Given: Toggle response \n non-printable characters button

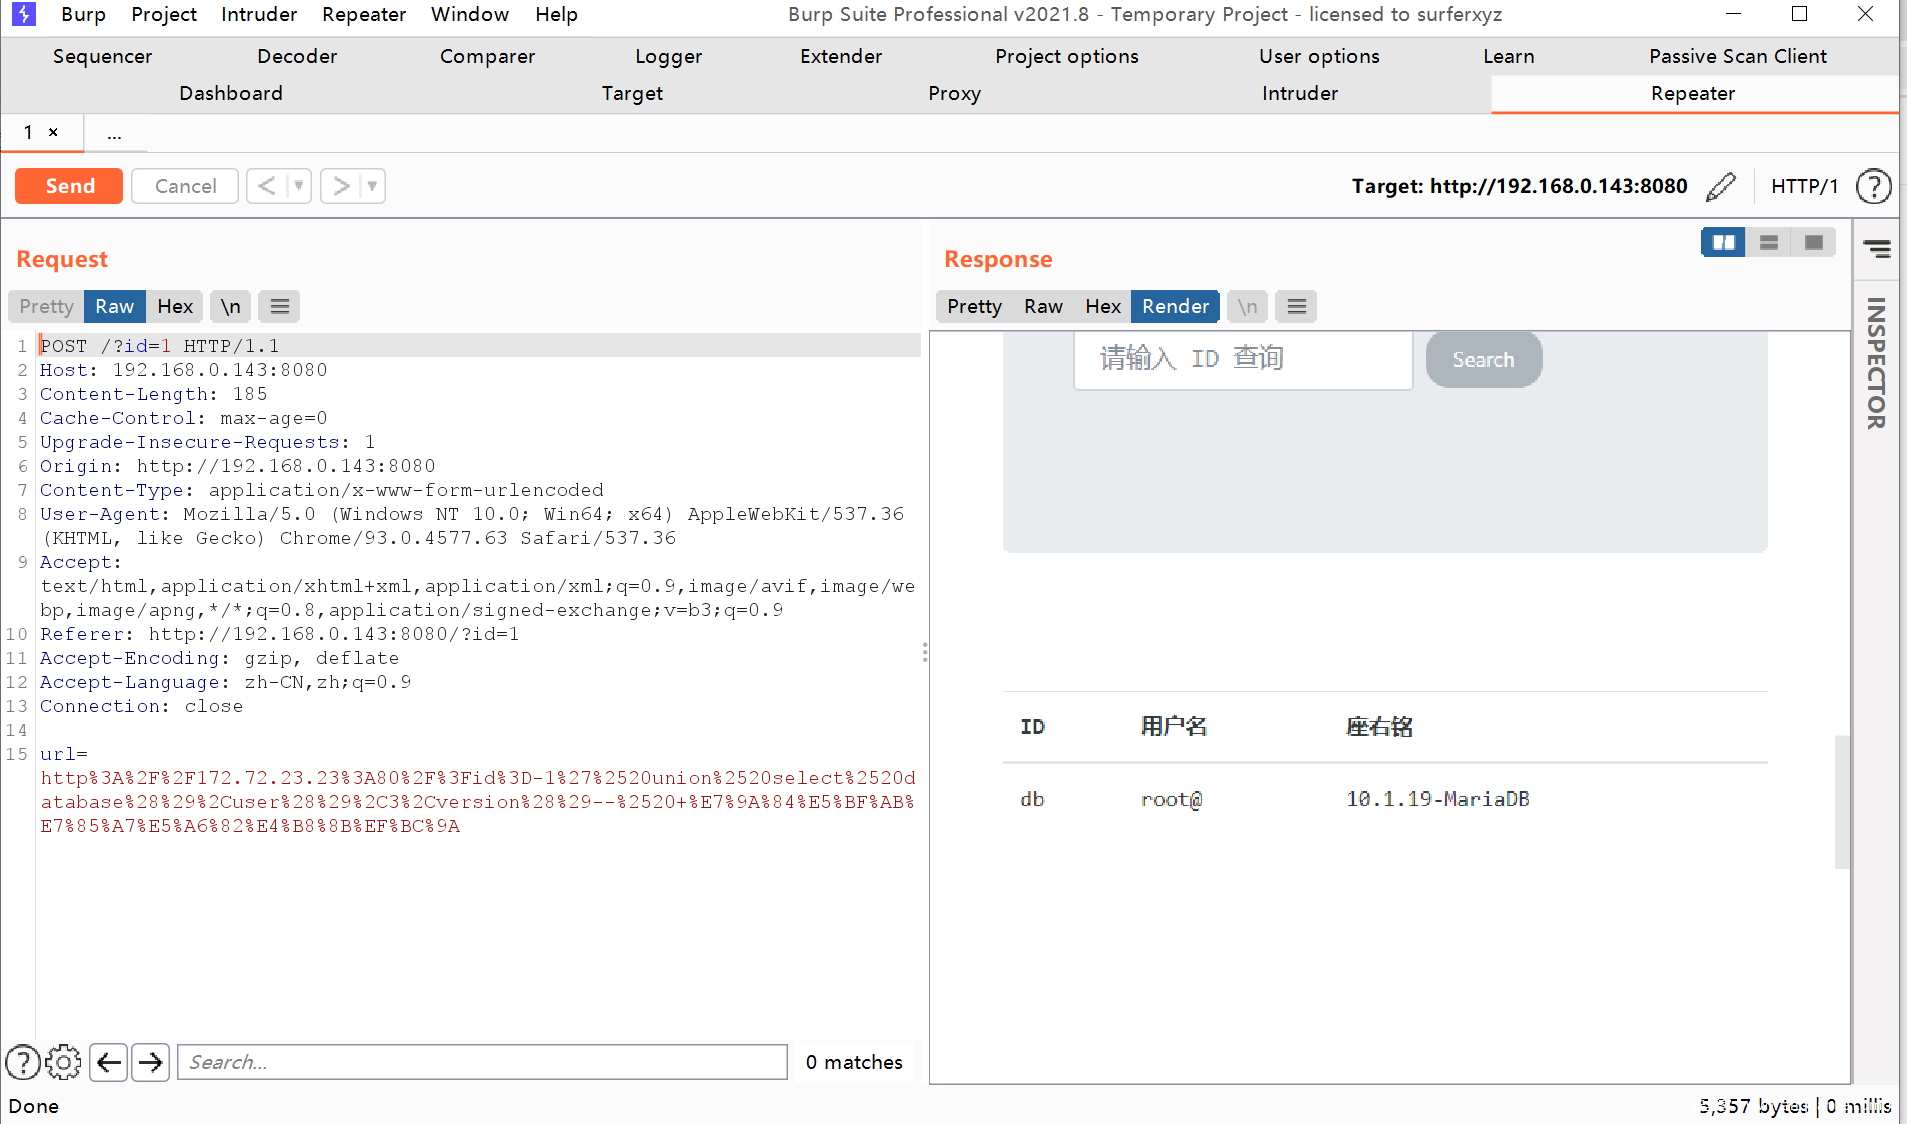Looking at the screenshot, I should [1248, 306].
